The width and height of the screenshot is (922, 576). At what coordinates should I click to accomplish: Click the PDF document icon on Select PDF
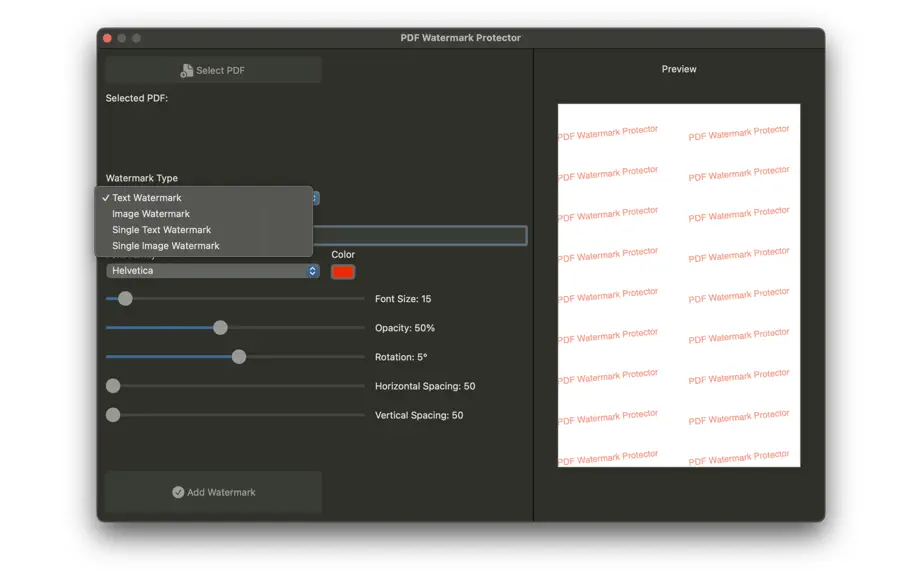(x=186, y=71)
